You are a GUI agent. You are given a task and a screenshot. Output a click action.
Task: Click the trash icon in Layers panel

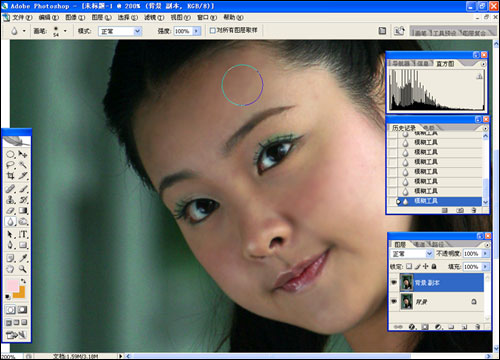[478, 327]
